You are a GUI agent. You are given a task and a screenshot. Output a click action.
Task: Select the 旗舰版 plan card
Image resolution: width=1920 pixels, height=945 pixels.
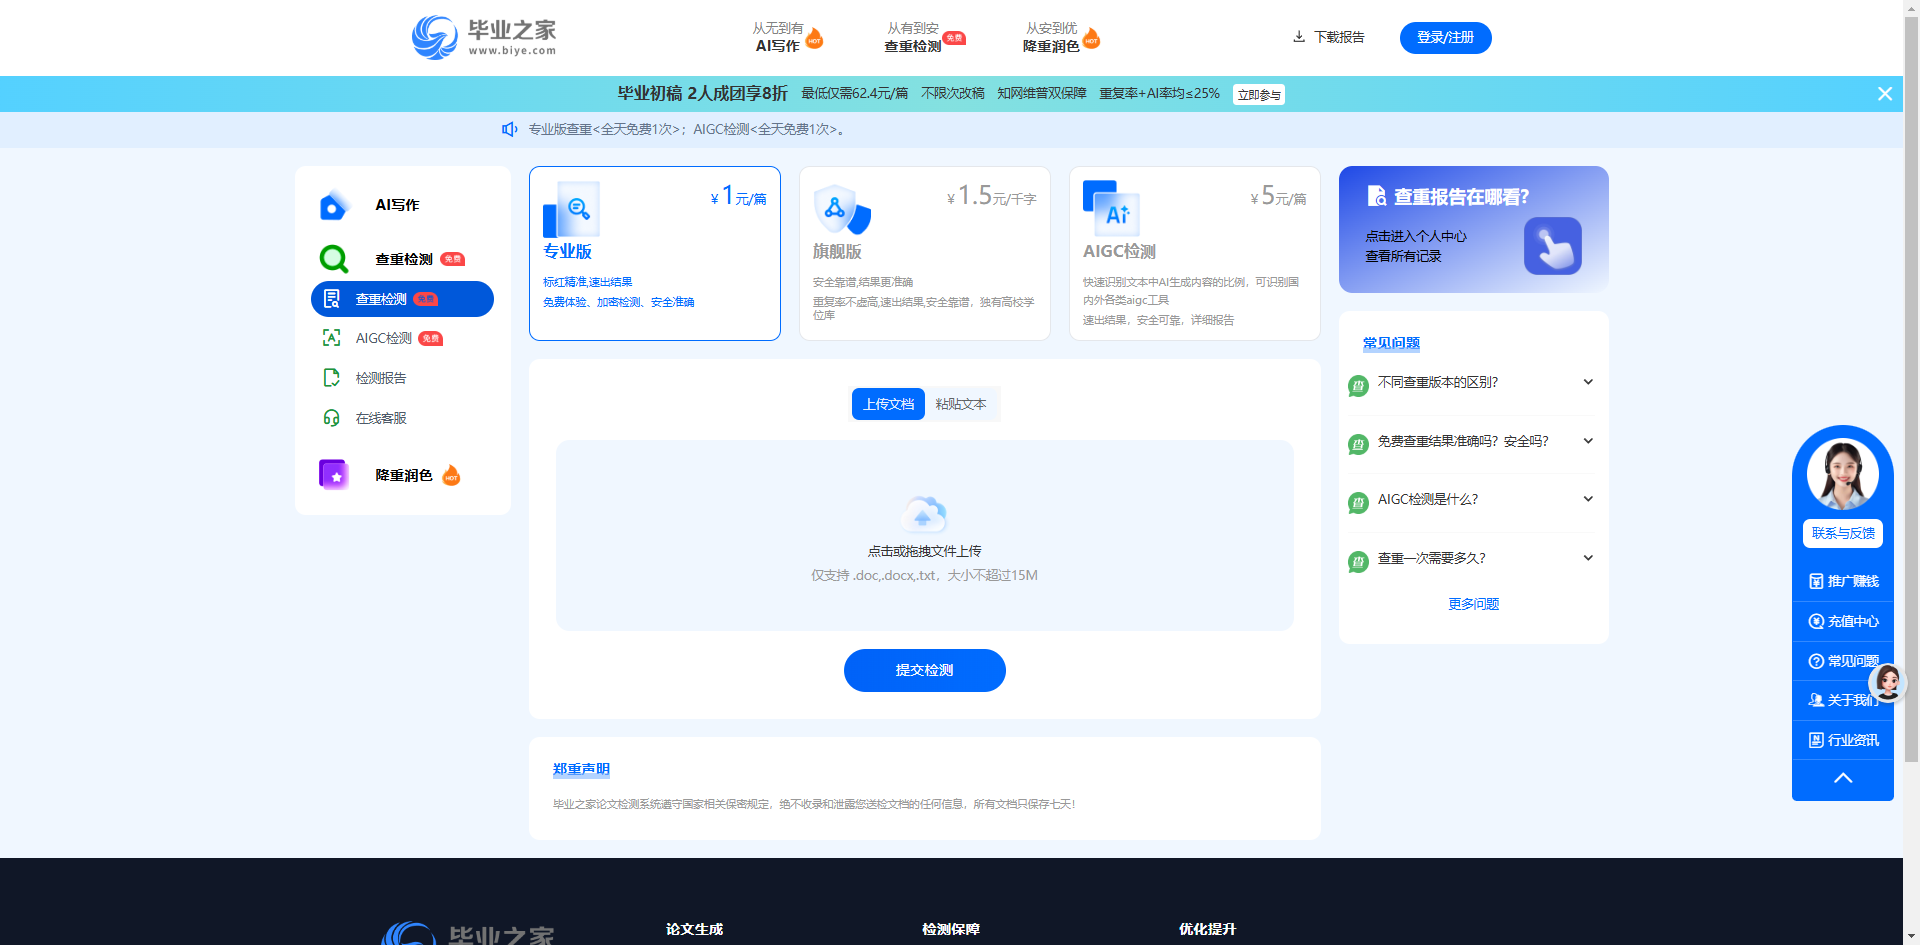pyautogui.click(x=925, y=253)
